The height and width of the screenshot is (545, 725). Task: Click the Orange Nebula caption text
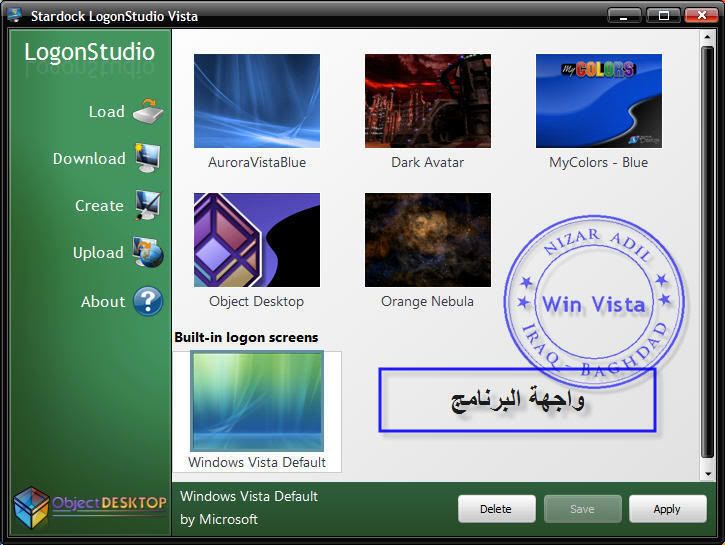coord(427,301)
